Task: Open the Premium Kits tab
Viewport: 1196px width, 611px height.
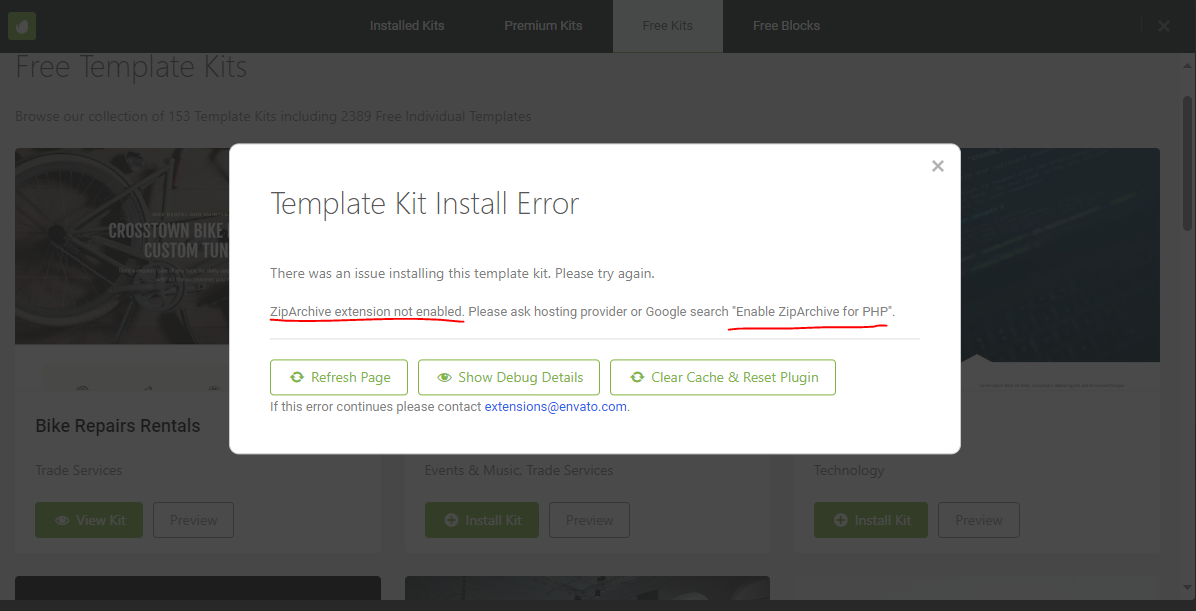Action: pos(543,25)
